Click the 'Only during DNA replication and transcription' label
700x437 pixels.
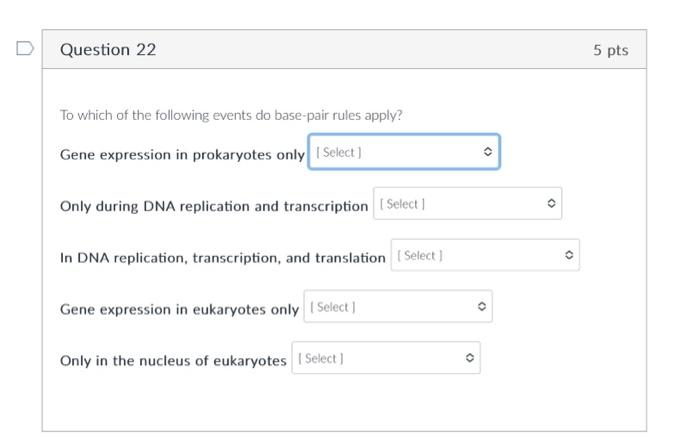click(x=214, y=206)
